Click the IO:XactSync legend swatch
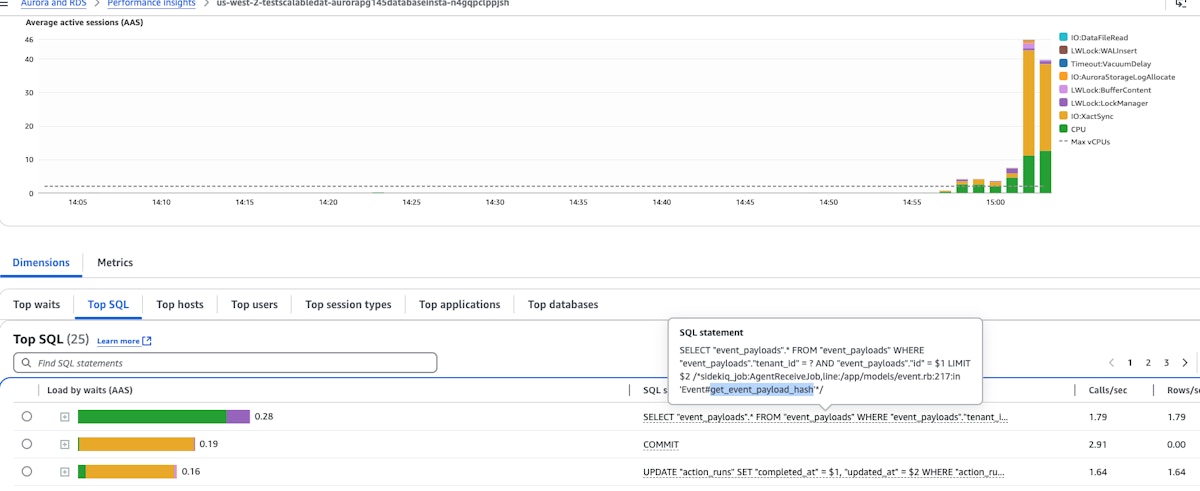The image size is (1200, 491). tap(1063, 116)
